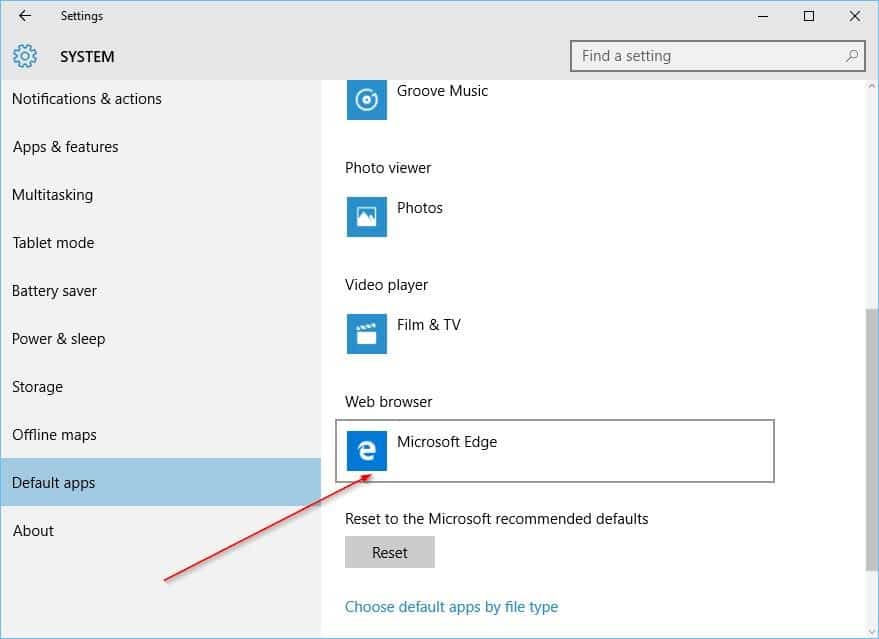Minimize the Settings window
The image size is (879, 639).
(x=763, y=16)
